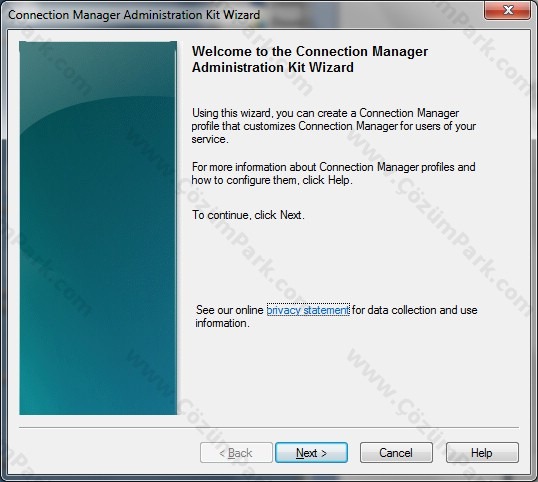Image resolution: width=538 pixels, height=482 pixels.
Task: Click the bold 'Administration Kit Wizard' heading line
Action: point(273,67)
